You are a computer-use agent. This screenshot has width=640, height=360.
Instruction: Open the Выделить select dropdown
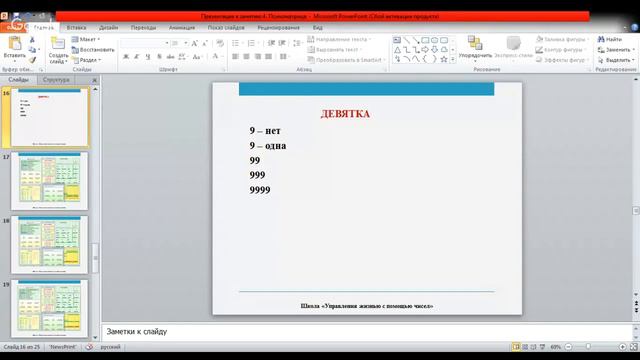pyautogui.click(x=616, y=60)
